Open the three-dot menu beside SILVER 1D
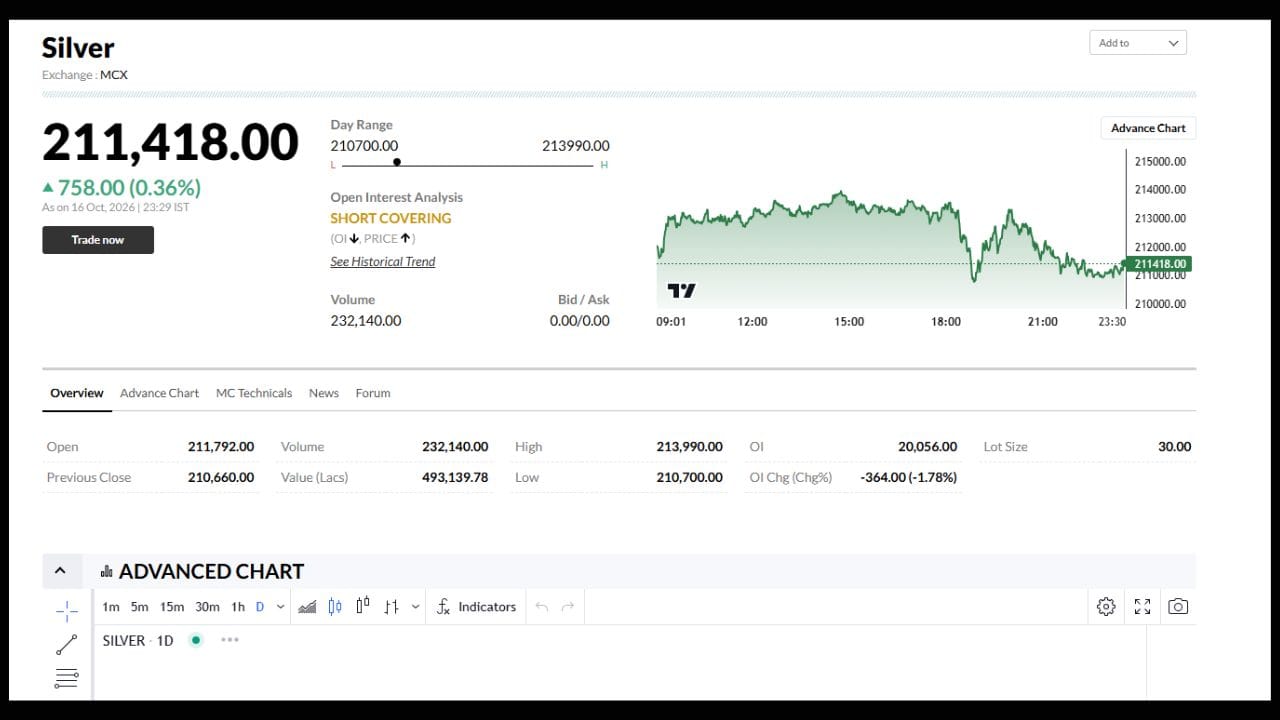The width and height of the screenshot is (1280, 720). click(x=230, y=640)
